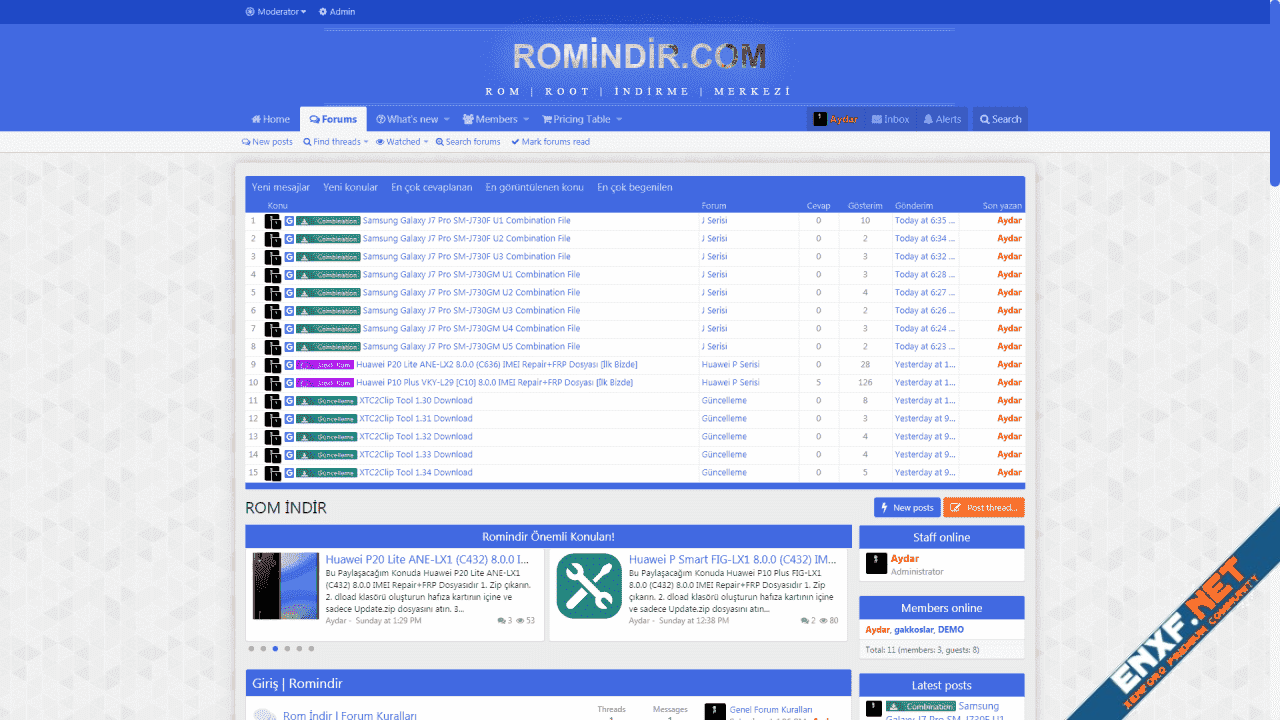
Task: Click New posts lightning button
Action: point(907,508)
